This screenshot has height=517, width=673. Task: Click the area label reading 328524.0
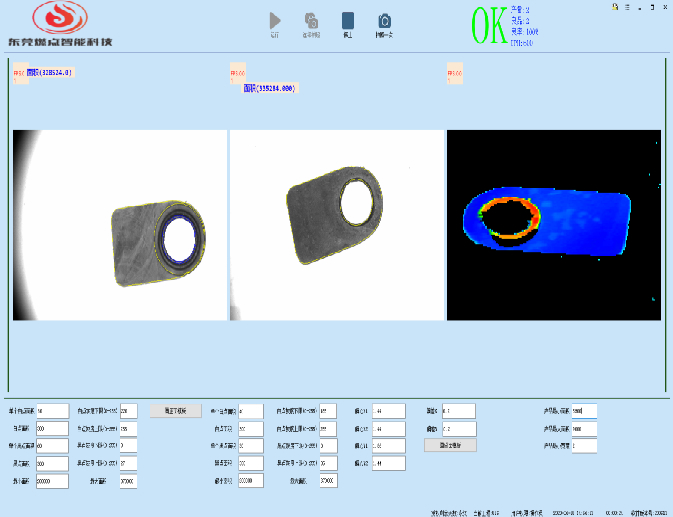(49, 73)
